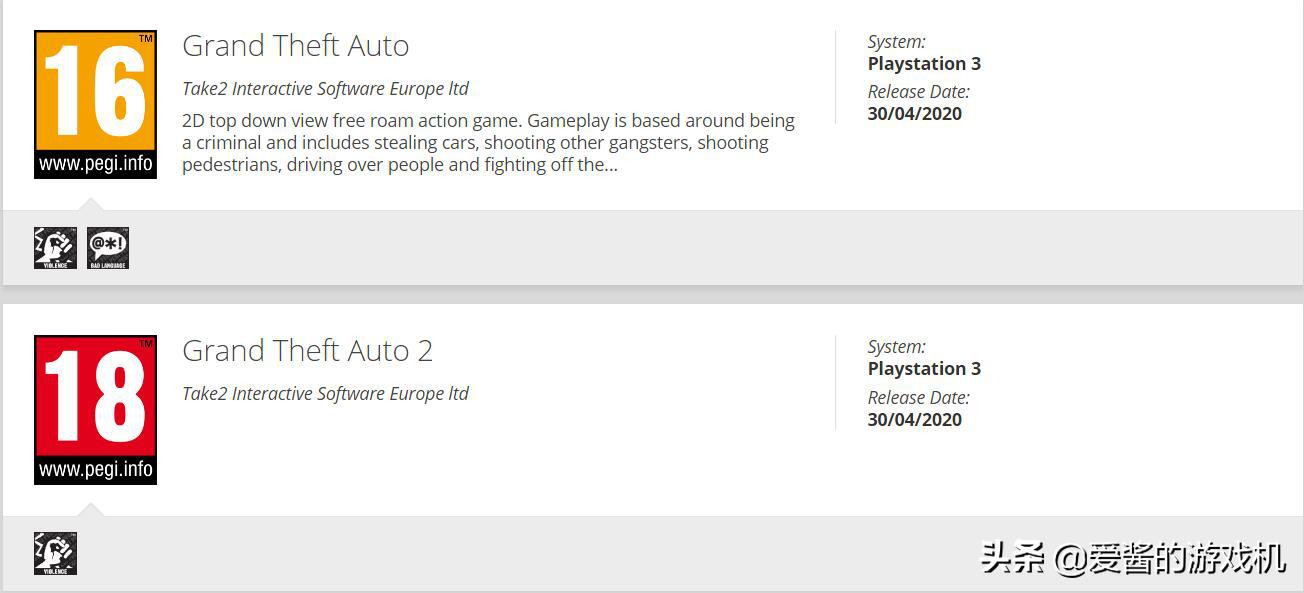Select Violence descriptor icon under Grand Theft Auto
The height and width of the screenshot is (593, 1304).
click(x=55, y=248)
